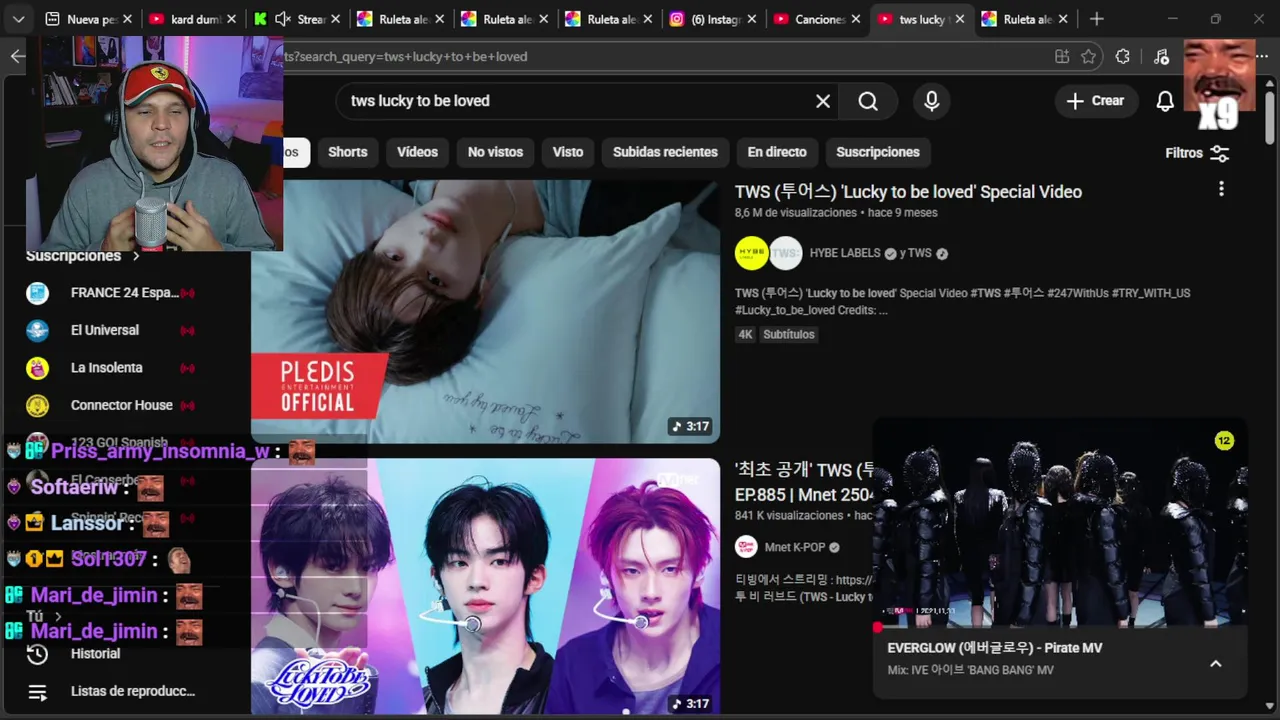Image resolution: width=1280 pixels, height=720 pixels.
Task: Select the Visto filter chip
Action: click(568, 152)
